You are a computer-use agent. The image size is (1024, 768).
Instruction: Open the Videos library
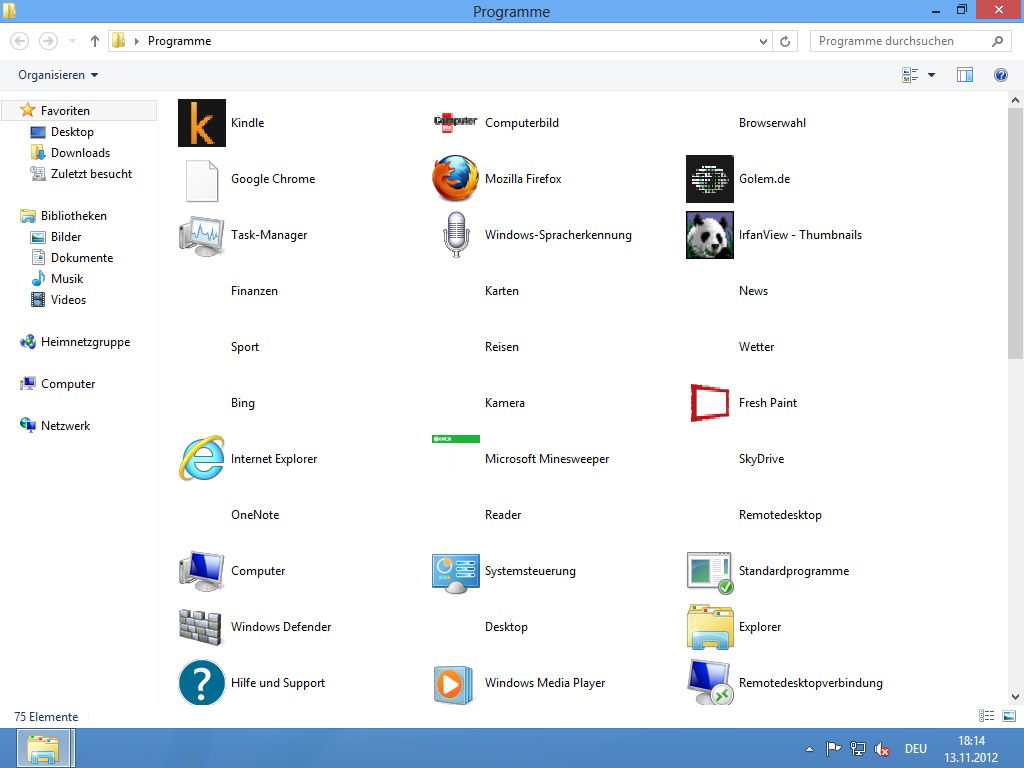click(68, 299)
